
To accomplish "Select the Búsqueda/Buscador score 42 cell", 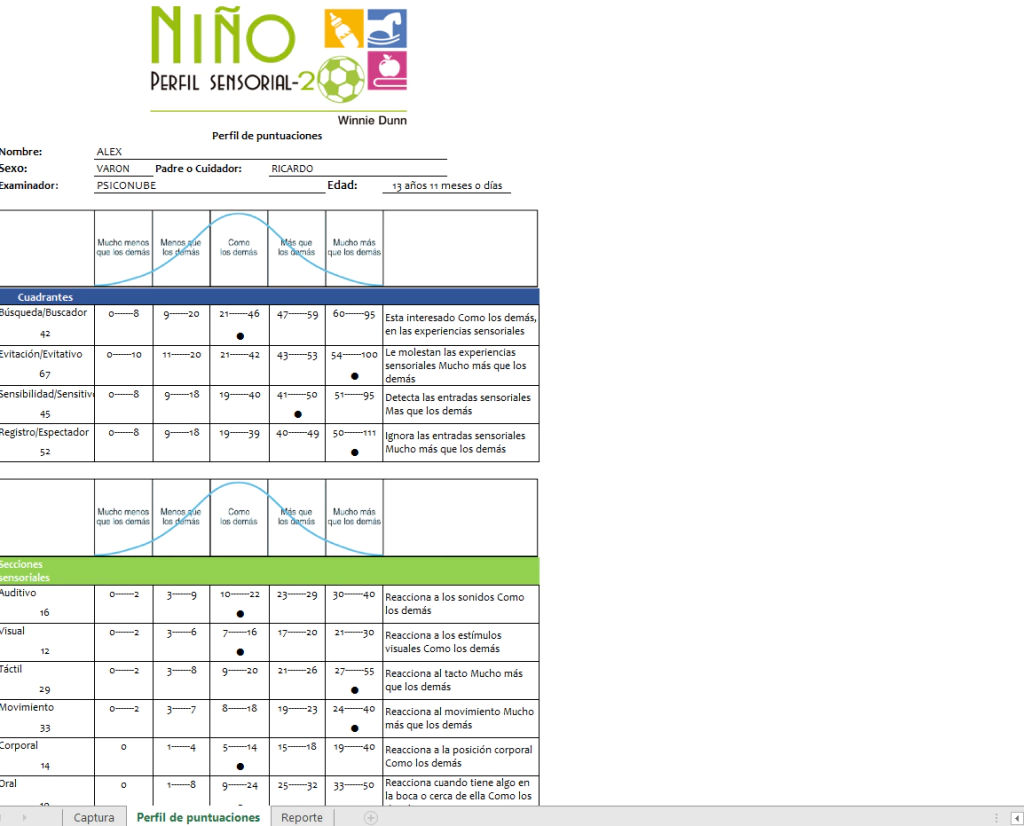I will coord(46,333).
